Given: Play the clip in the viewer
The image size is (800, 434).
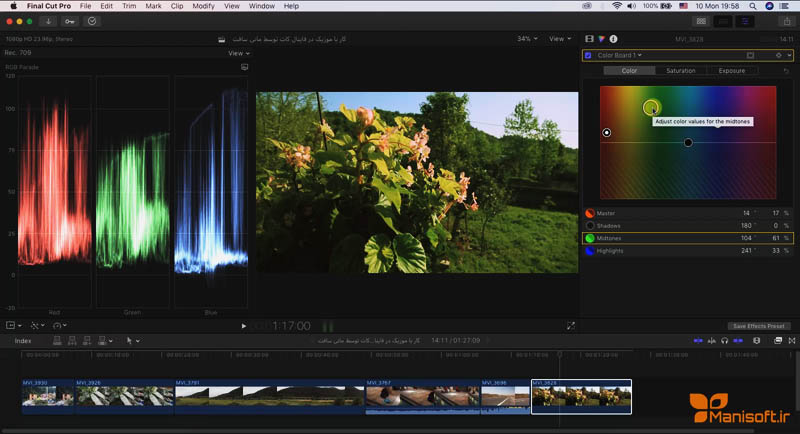Looking at the screenshot, I should click(243, 326).
